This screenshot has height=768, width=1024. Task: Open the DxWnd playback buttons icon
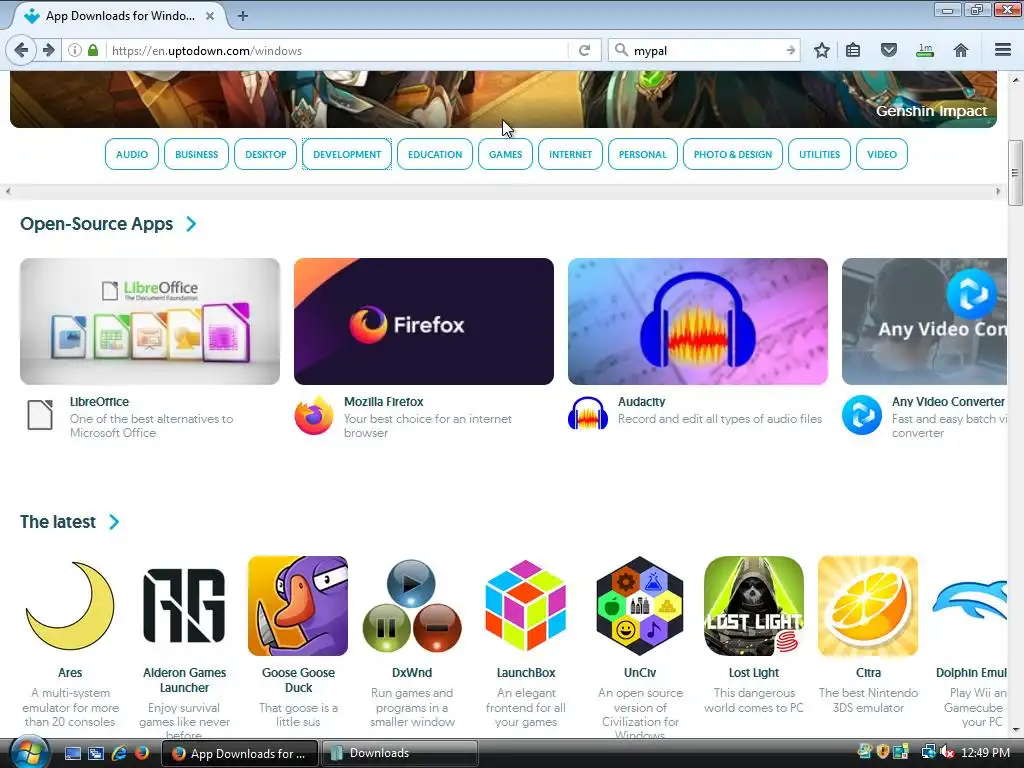412,605
